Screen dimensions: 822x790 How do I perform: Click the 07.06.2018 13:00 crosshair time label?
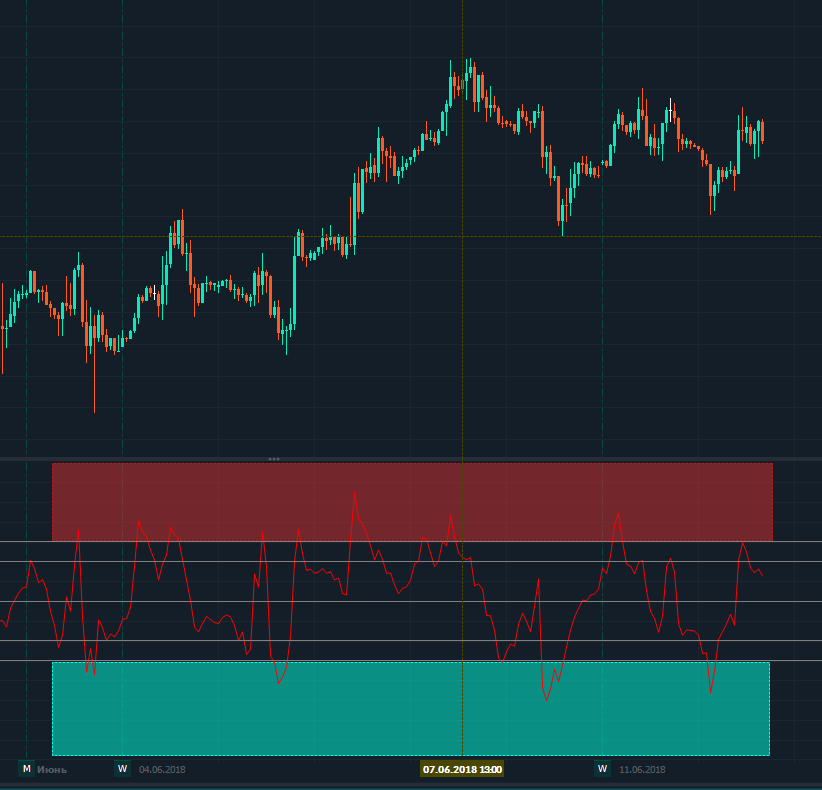[462, 769]
